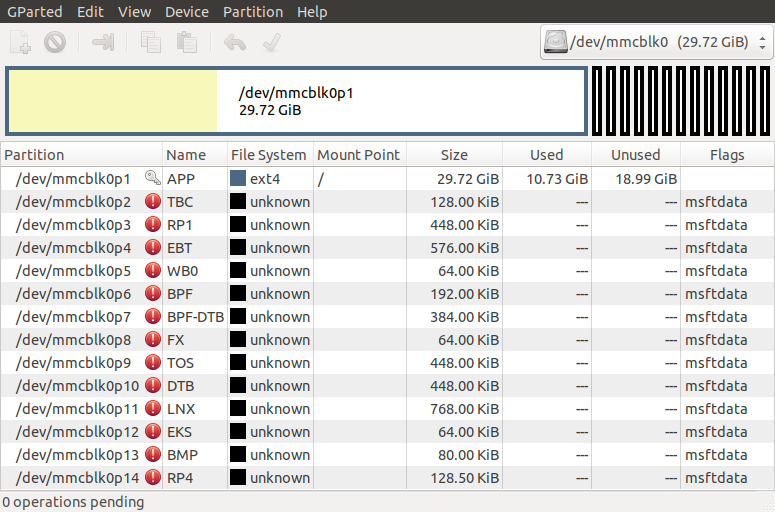Click the warning icon on the EKS row
This screenshot has height=512, width=775.
(153, 431)
